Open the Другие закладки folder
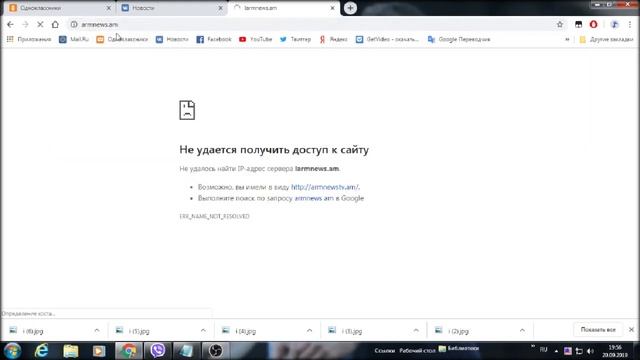The image size is (640, 360). pos(606,39)
